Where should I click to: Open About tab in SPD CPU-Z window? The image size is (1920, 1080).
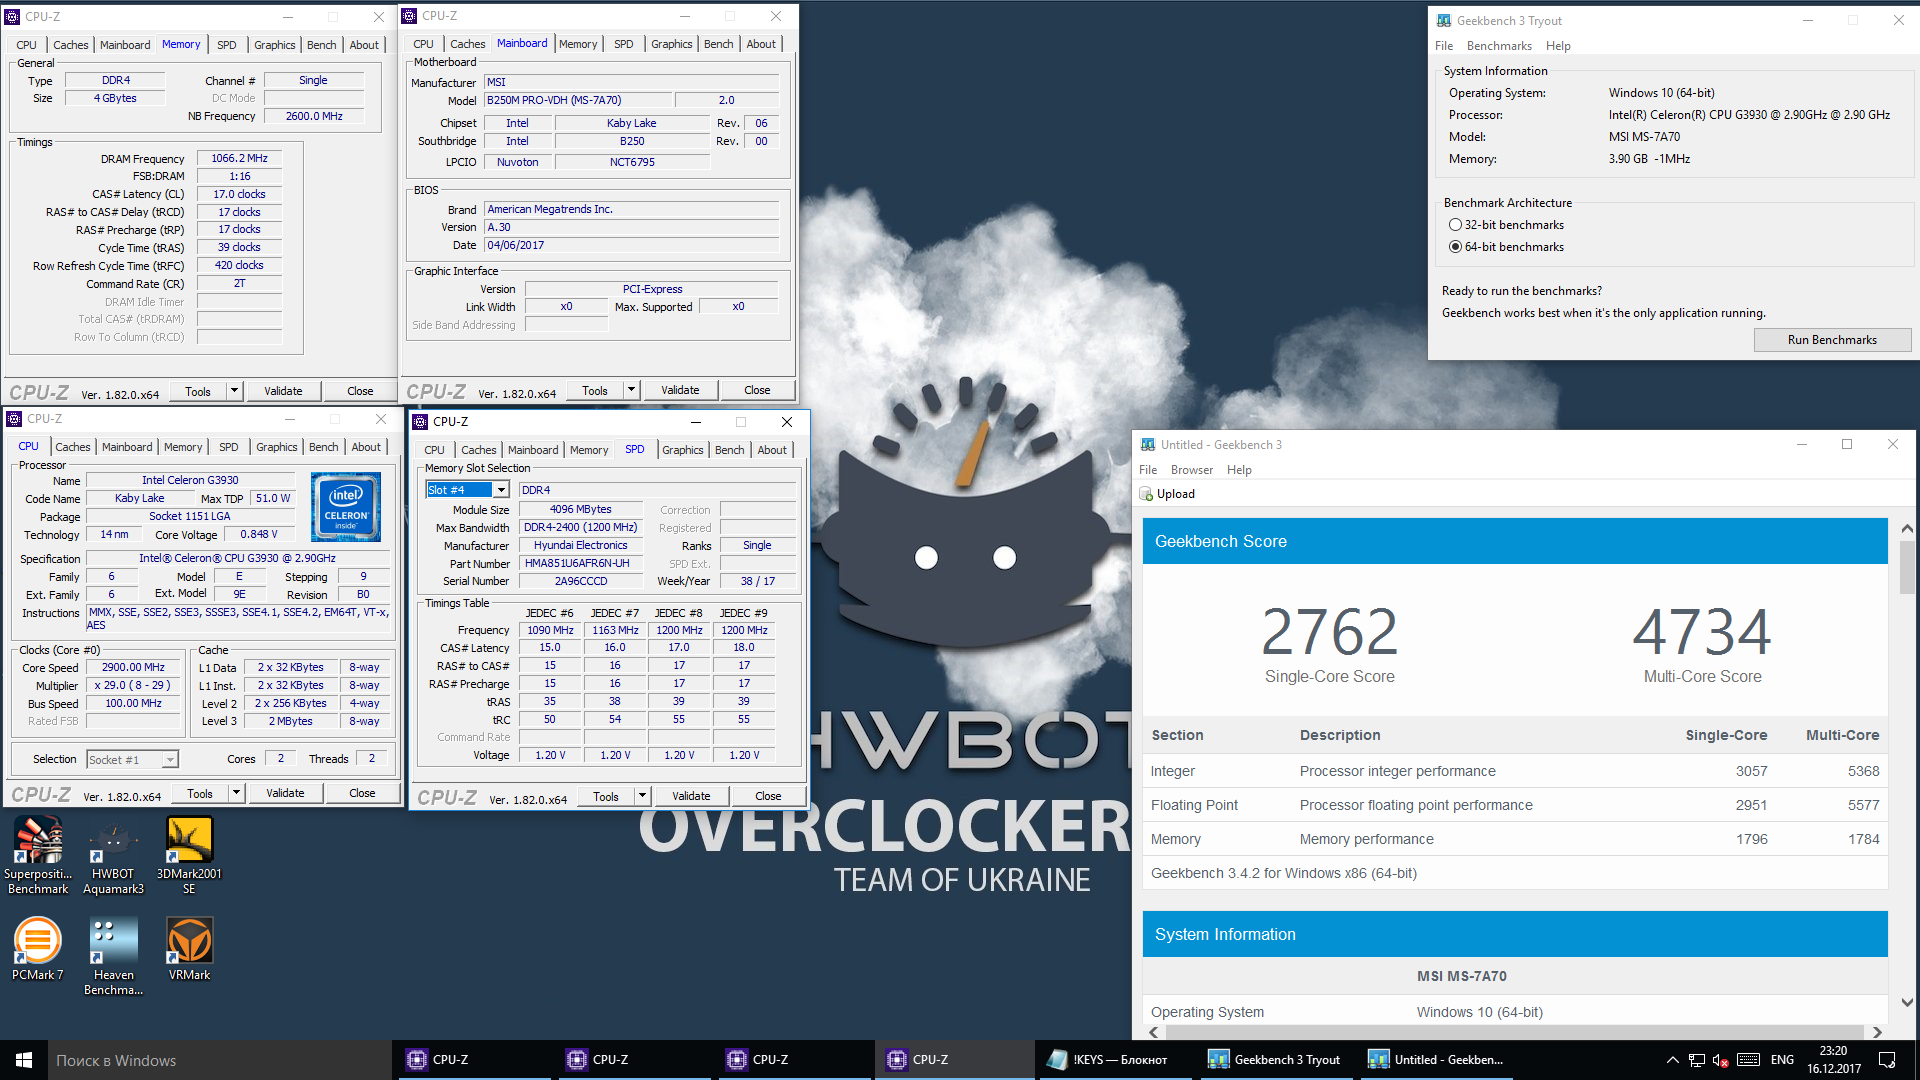tap(771, 450)
